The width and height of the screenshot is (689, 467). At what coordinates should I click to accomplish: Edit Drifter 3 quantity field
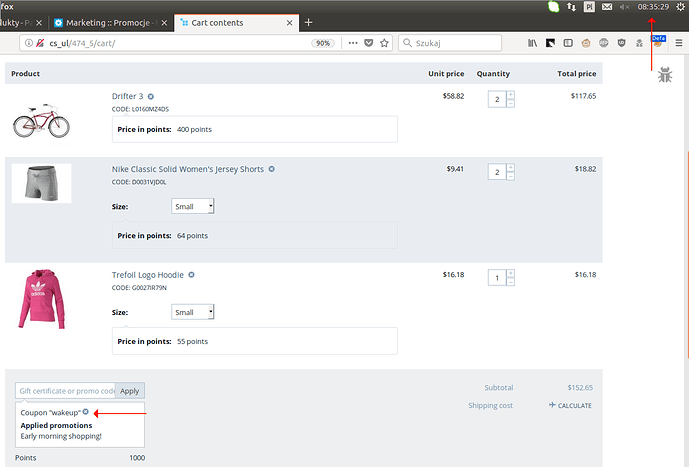tap(497, 99)
